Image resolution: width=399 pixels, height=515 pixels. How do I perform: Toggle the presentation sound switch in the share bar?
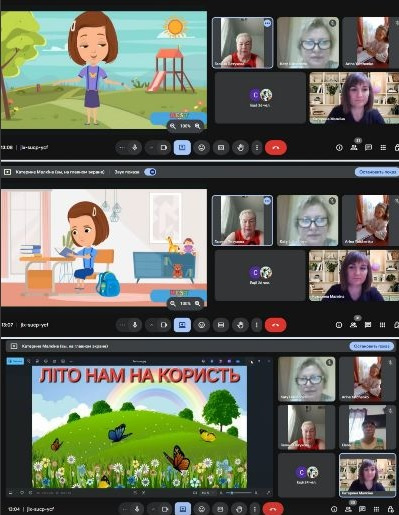pyautogui.click(x=150, y=172)
